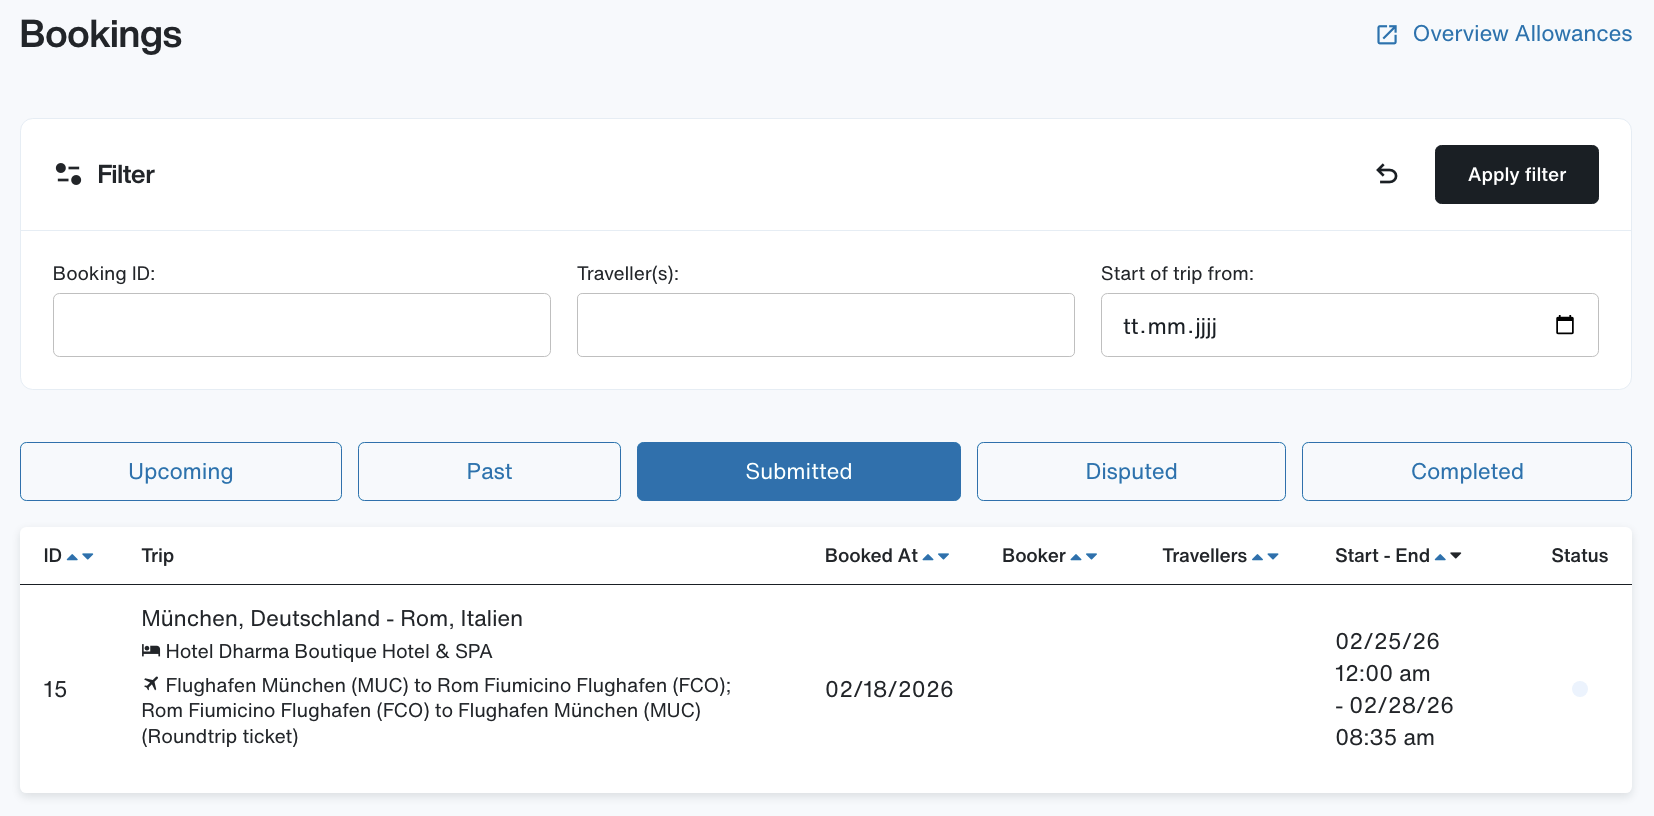This screenshot has width=1654, height=816.
Task: Switch to the Upcoming tab
Action: tap(181, 471)
